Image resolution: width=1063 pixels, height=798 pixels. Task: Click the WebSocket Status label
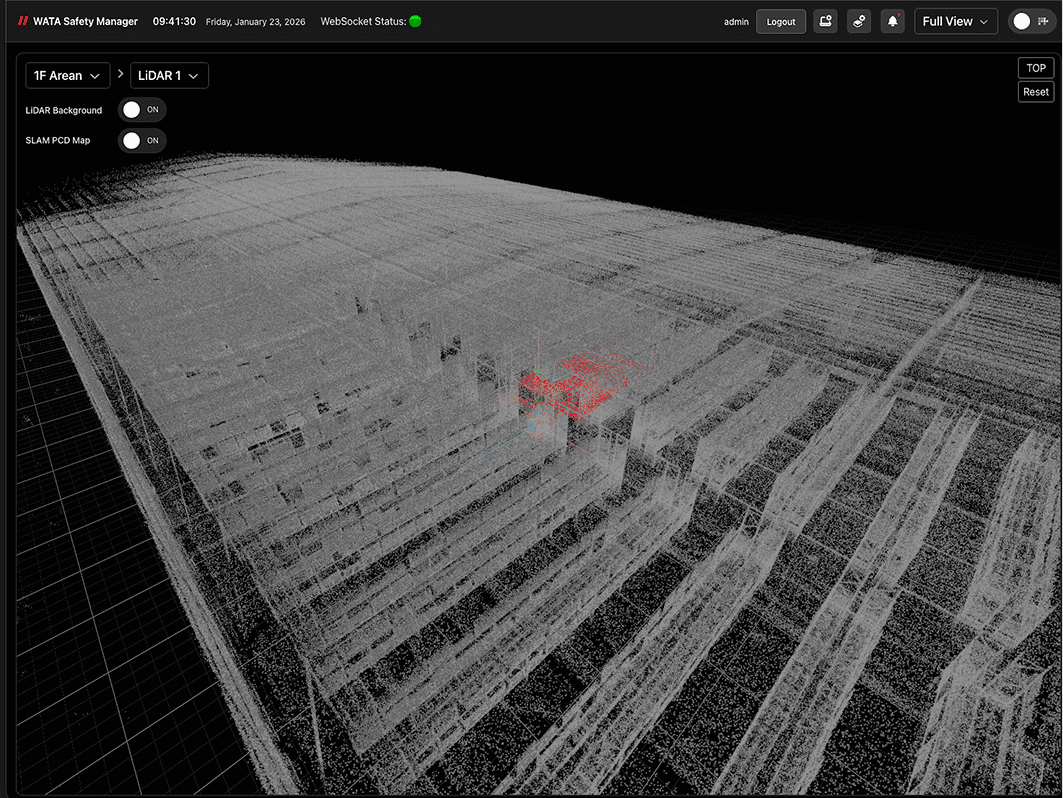coord(363,22)
